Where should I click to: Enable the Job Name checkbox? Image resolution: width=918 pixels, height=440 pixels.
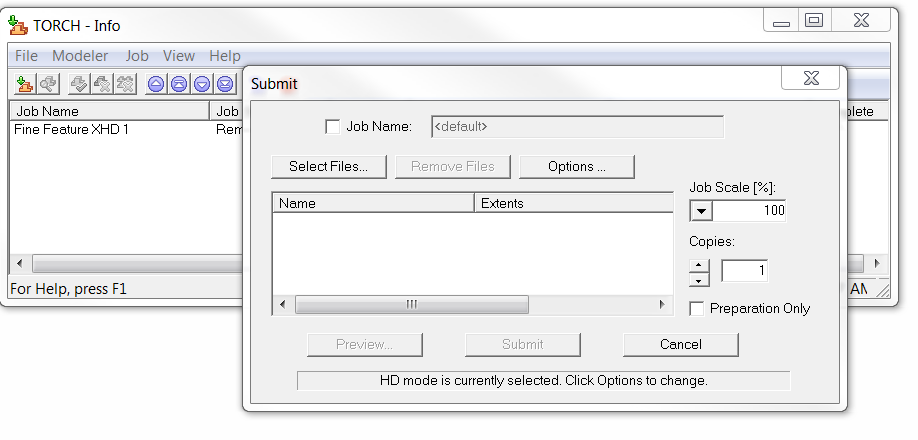[333, 127]
